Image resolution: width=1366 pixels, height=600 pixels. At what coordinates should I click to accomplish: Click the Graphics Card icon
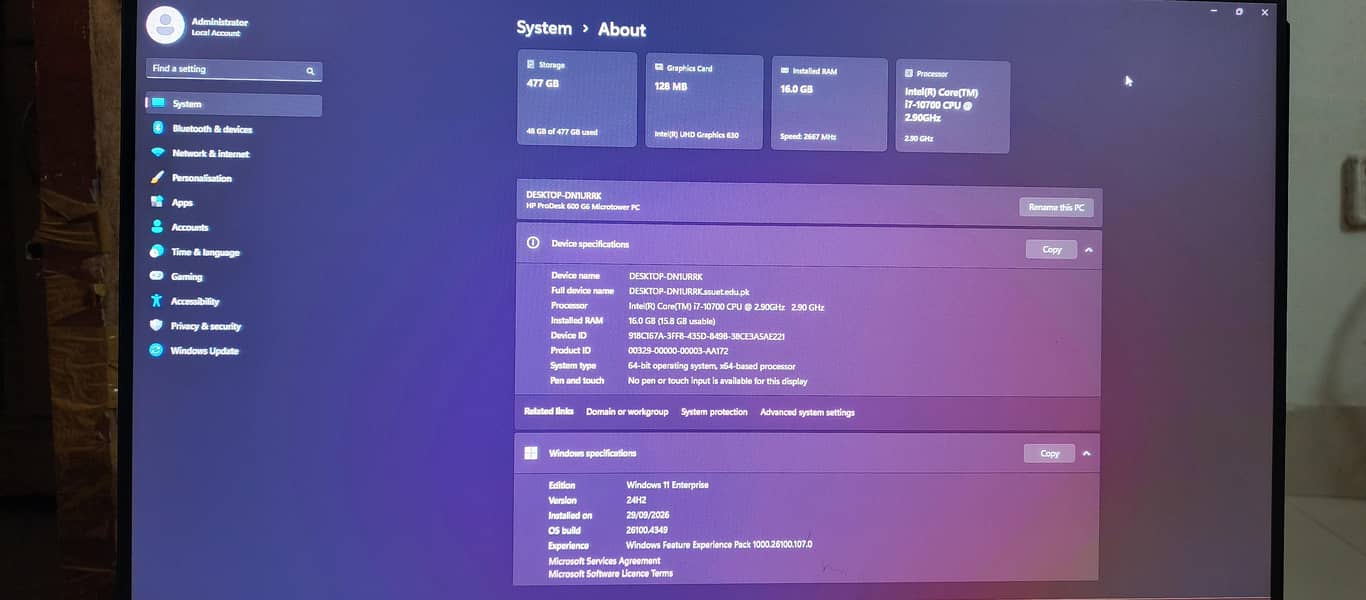[x=659, y=67]
